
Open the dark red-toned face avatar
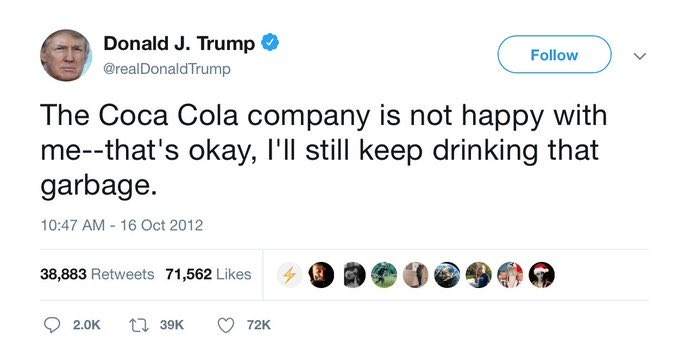(x=321, y=275)
